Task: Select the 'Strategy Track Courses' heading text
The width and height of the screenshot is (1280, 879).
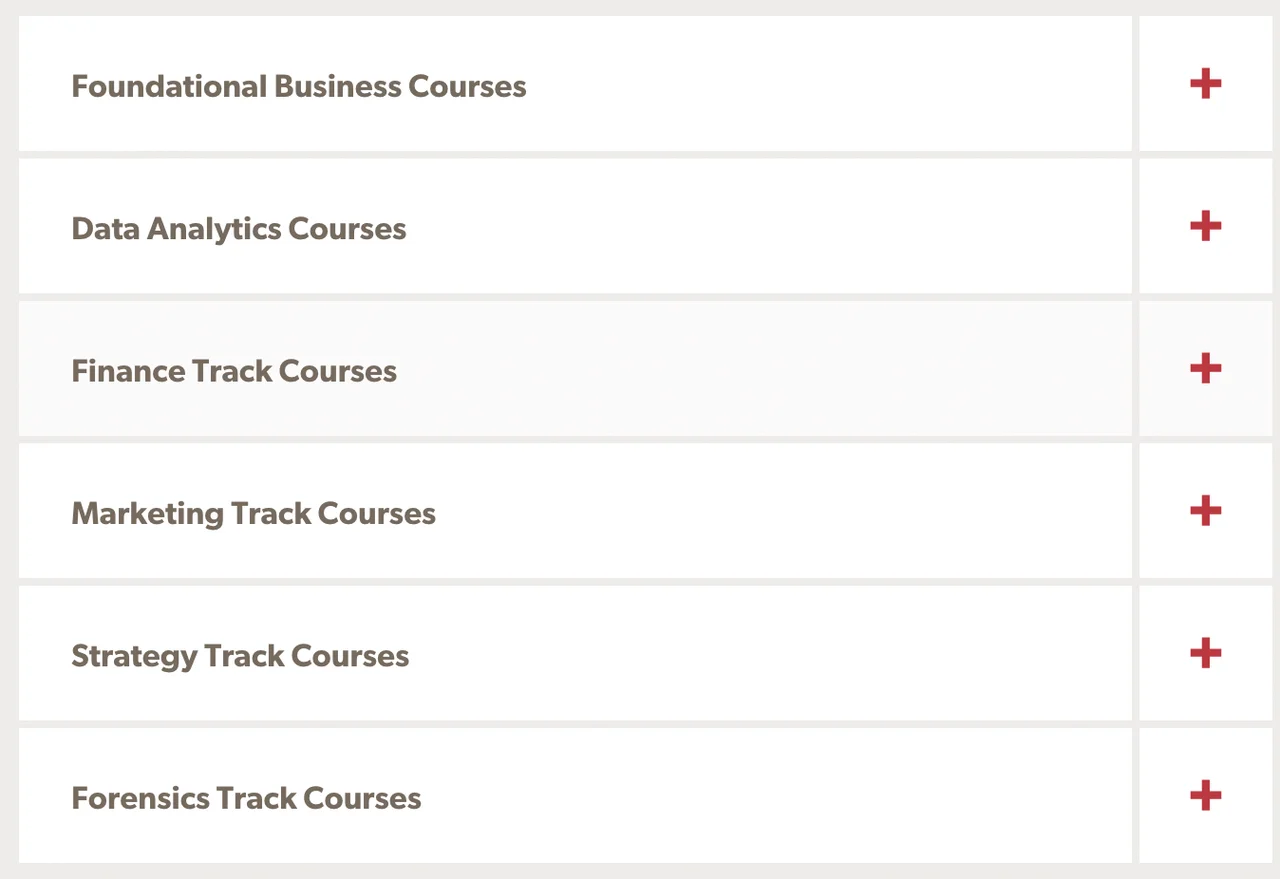Action: point(240,656)
